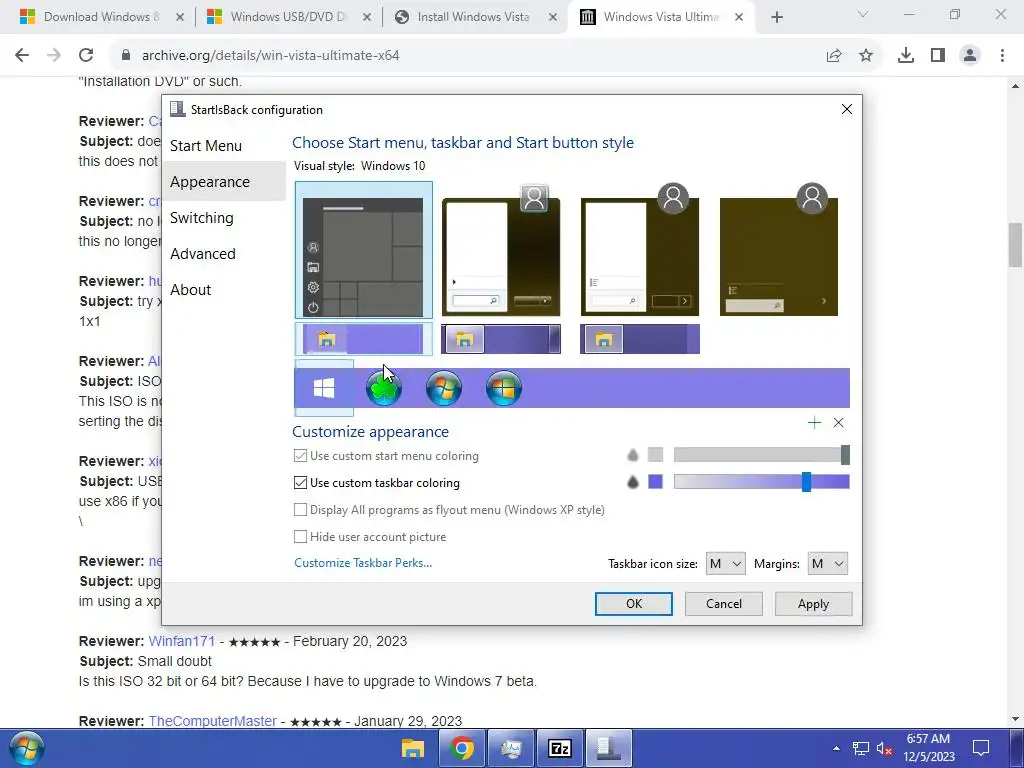Select the Windows 7 glass start menu thumbnail
This screenshot has height=768, width=1024.
click(501, 250)
